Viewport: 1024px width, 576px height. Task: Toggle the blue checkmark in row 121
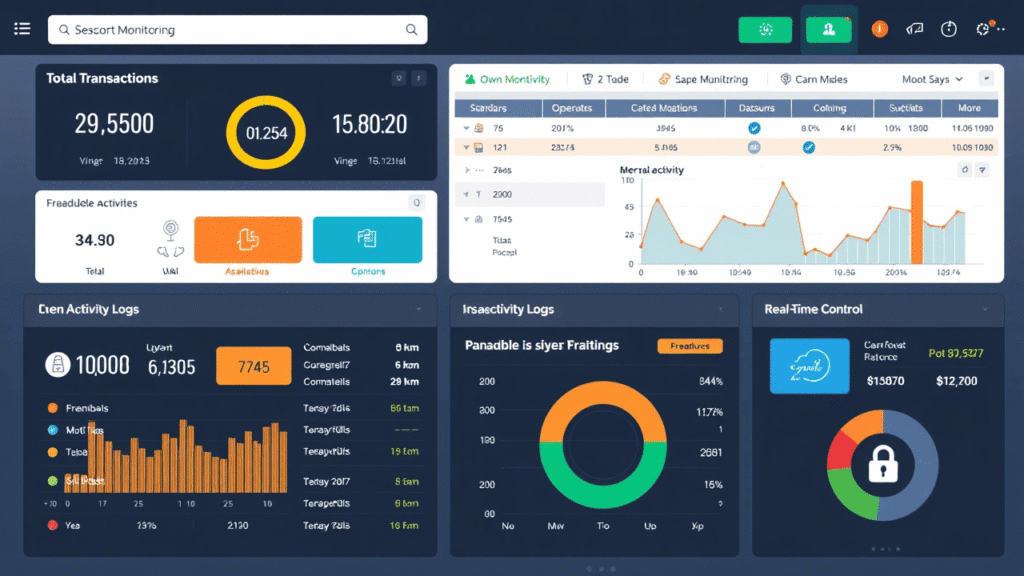[808, 147]
